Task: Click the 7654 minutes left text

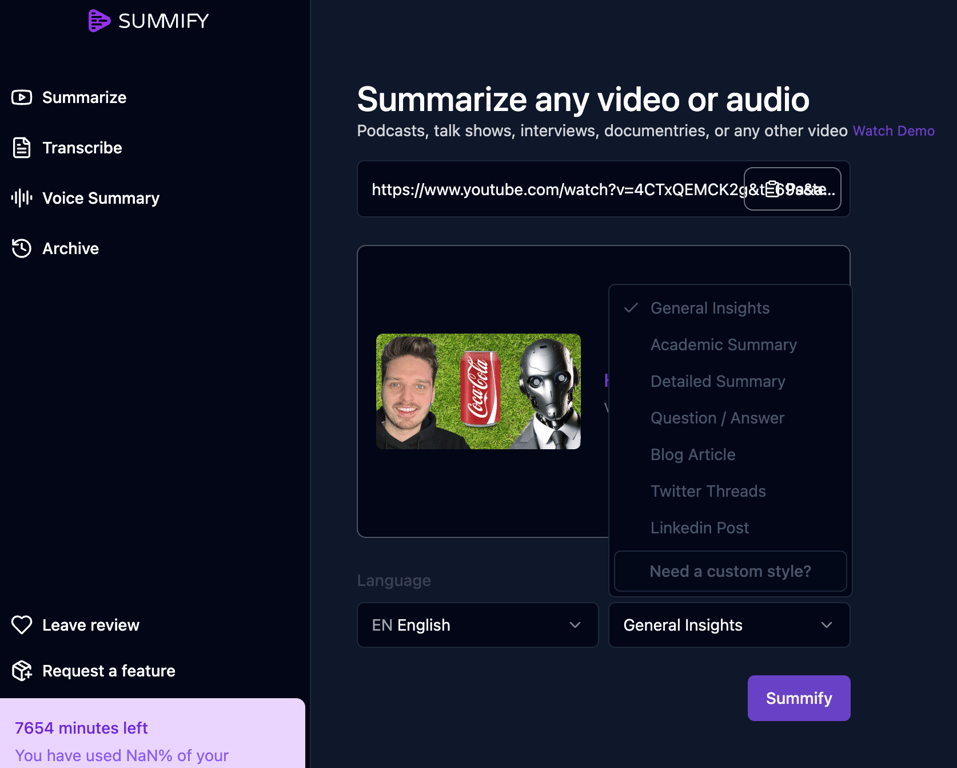Action: (81, 728)
